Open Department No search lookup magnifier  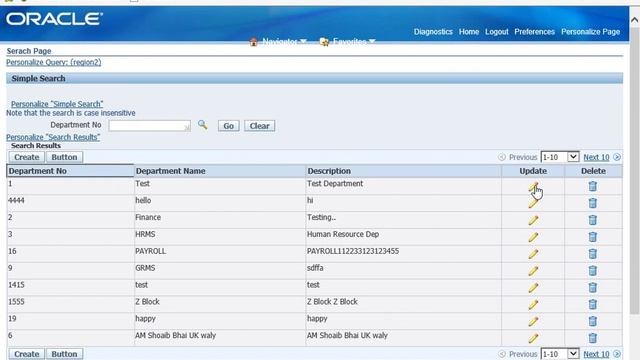[202, 125]
